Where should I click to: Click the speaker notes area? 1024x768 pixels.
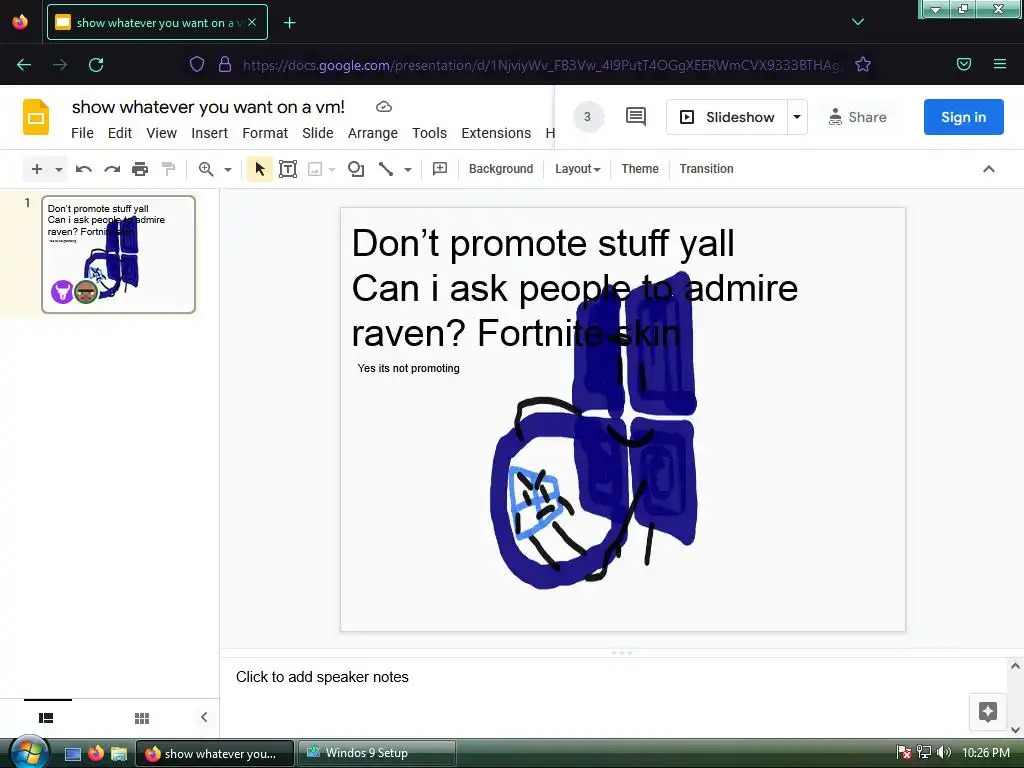click(614, 677)
